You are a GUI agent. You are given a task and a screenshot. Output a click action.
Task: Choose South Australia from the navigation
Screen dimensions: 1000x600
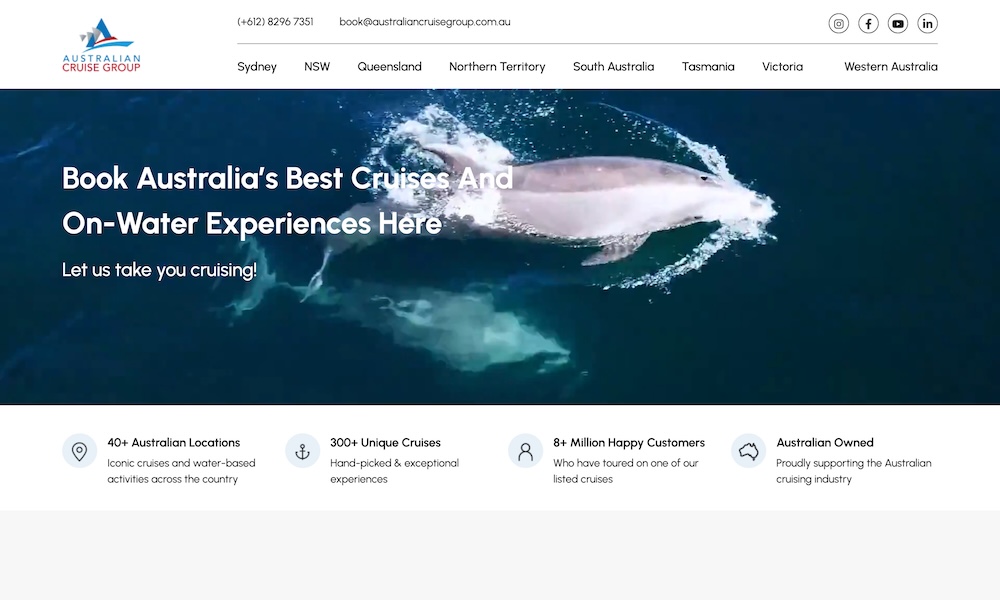(613, 67)
